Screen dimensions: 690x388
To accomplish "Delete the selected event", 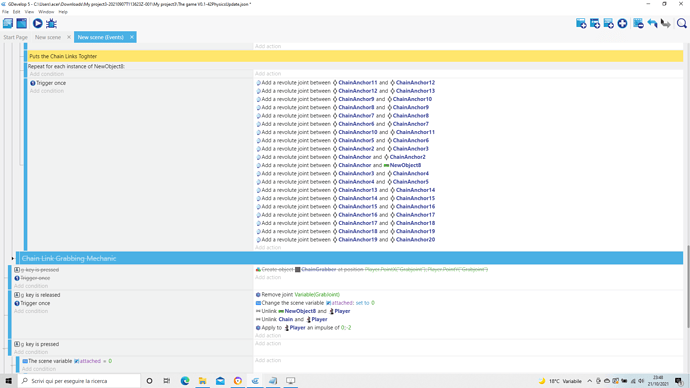I will 639,23.
